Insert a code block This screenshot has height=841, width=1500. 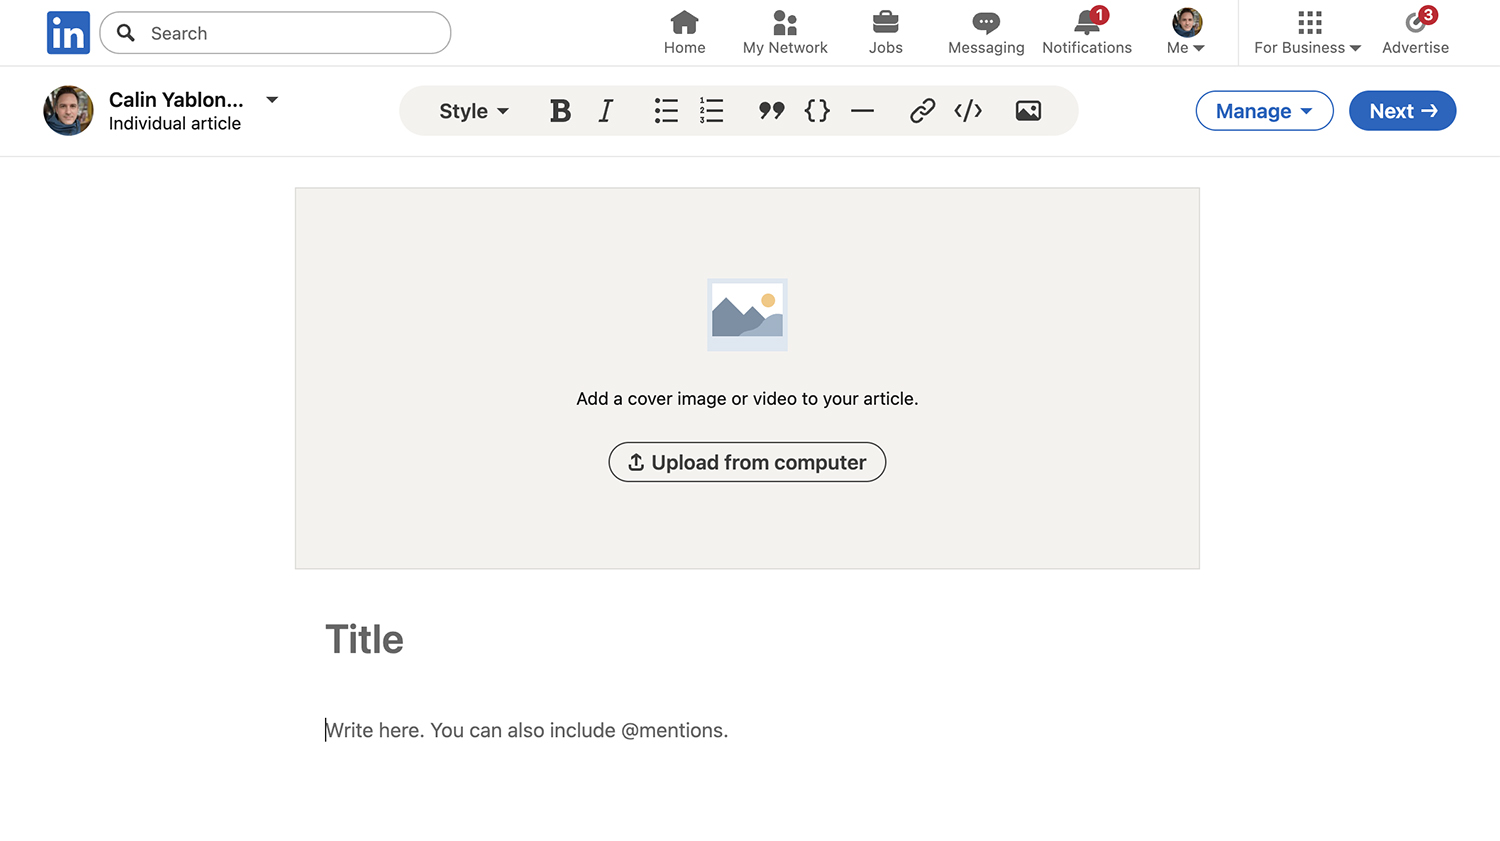pos(817,111)
